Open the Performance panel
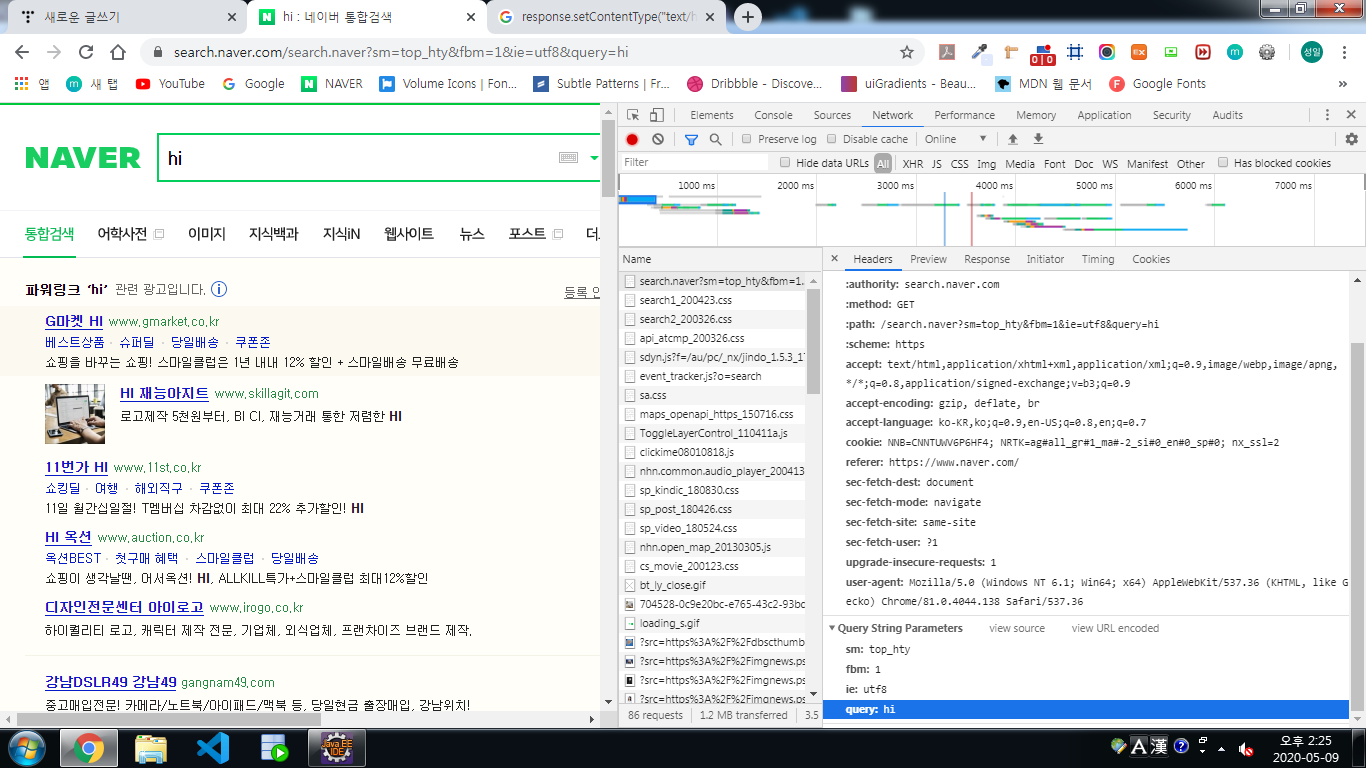Viewport: 1366px width, 768px height. point(965,115)
